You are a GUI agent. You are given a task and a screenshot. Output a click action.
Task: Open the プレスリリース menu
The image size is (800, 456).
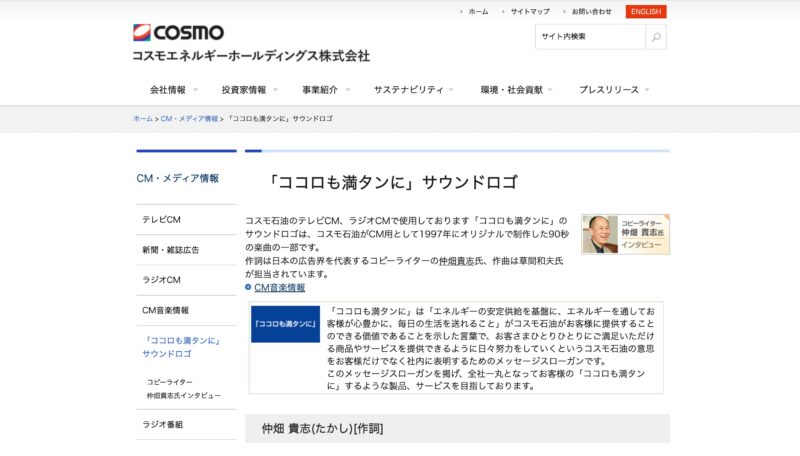[x=609, y=90]
